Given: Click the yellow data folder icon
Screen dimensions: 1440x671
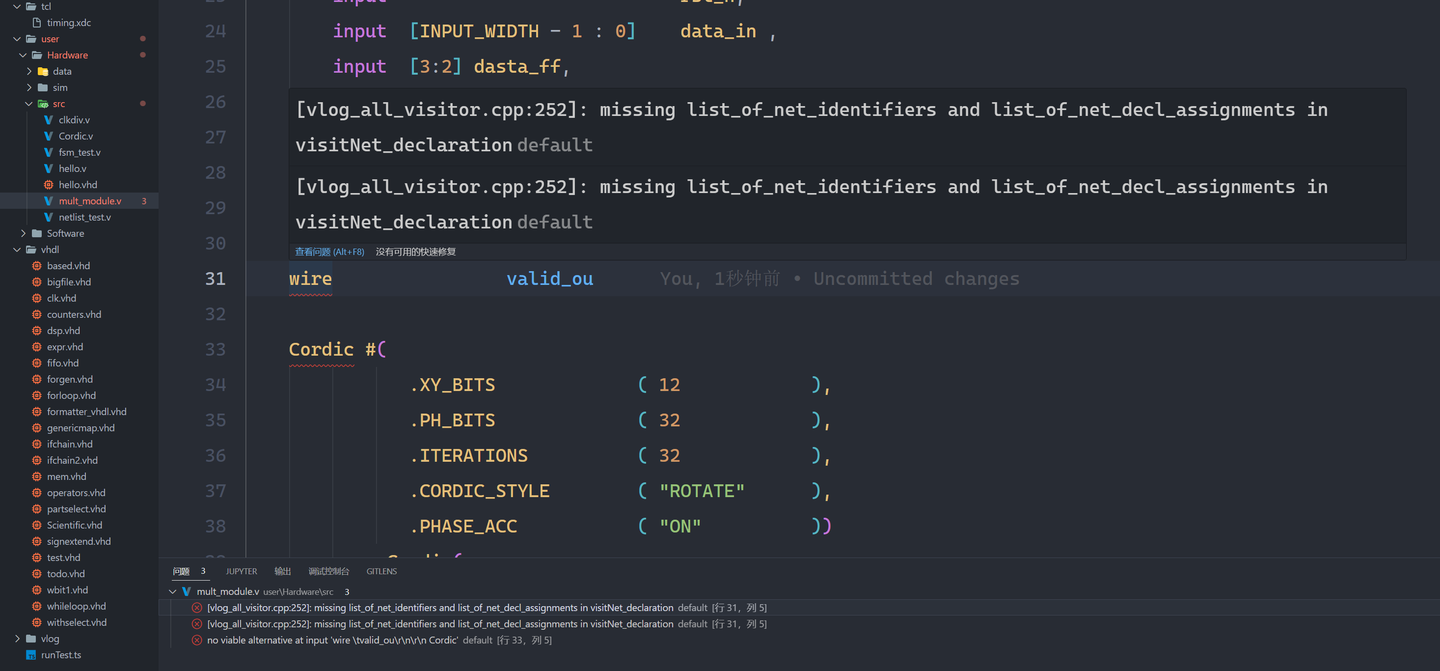Looking at the screenshot, I should pos(42,71).
